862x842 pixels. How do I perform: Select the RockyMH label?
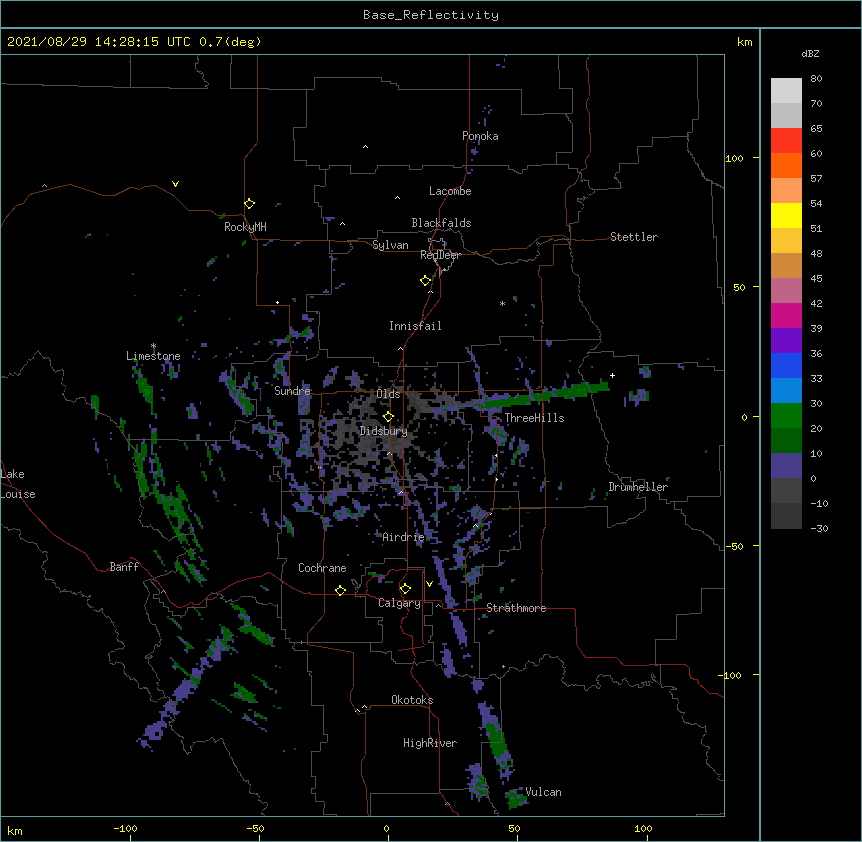[245, 227]
